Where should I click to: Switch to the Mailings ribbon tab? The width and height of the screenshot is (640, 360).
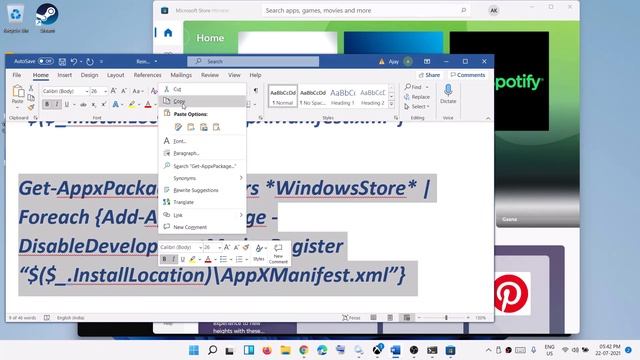[x=181, y=75]
